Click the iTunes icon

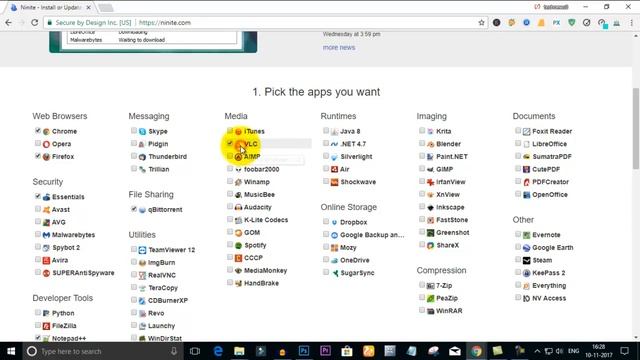tap(238, 131)
